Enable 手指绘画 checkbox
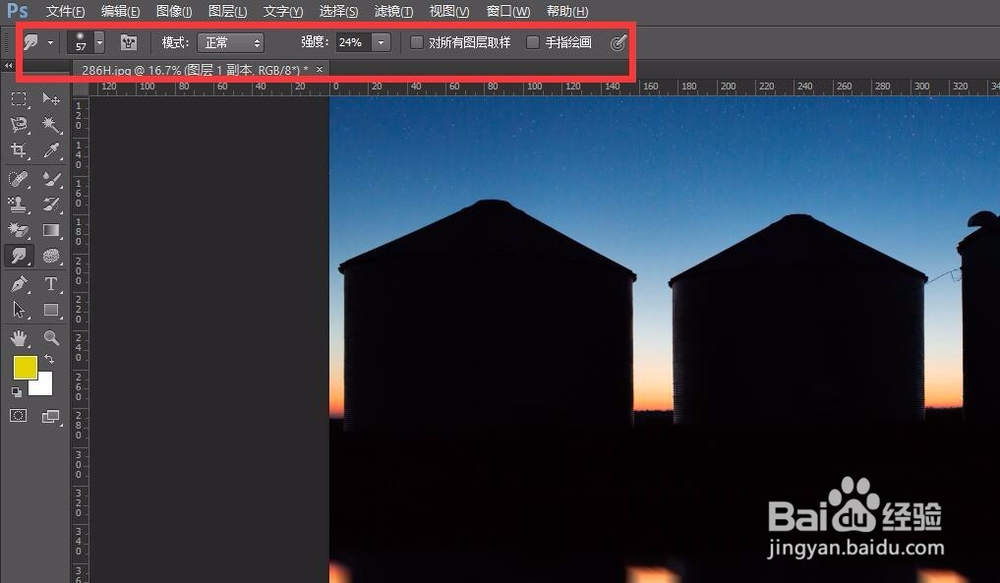 (x=533, y=43)
